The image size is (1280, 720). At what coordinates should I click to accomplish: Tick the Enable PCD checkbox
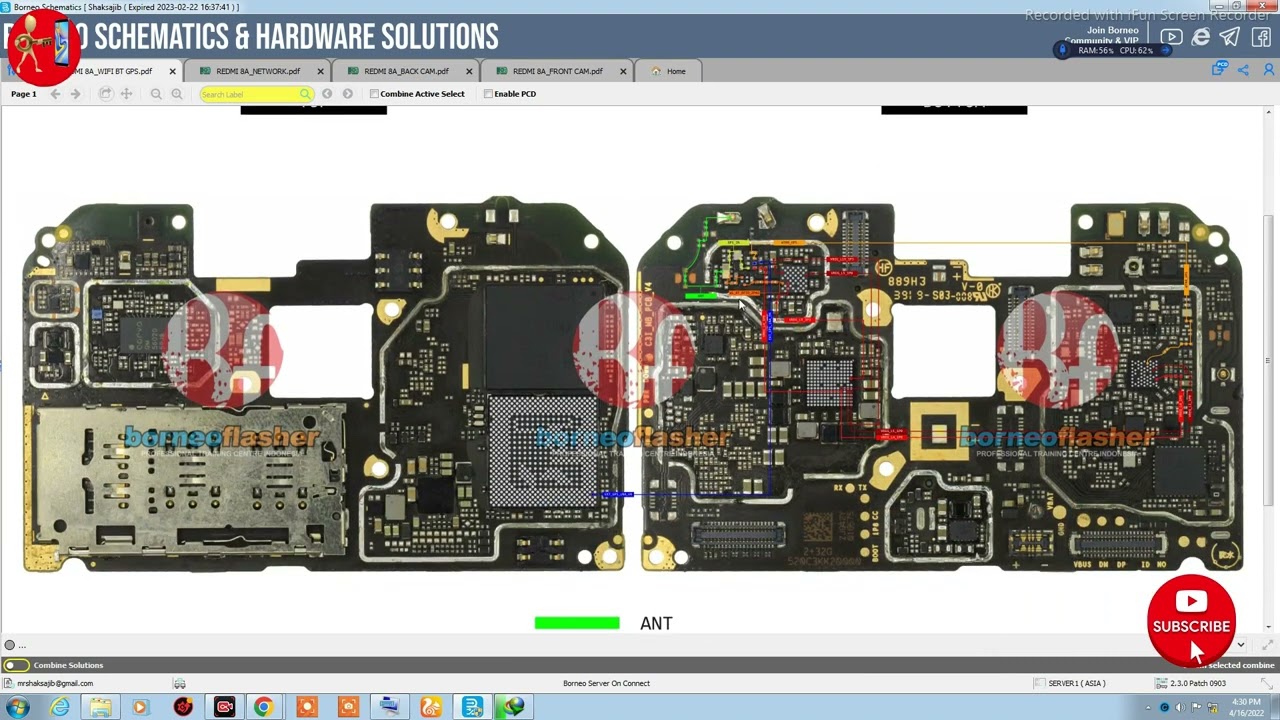pos(488,94)
